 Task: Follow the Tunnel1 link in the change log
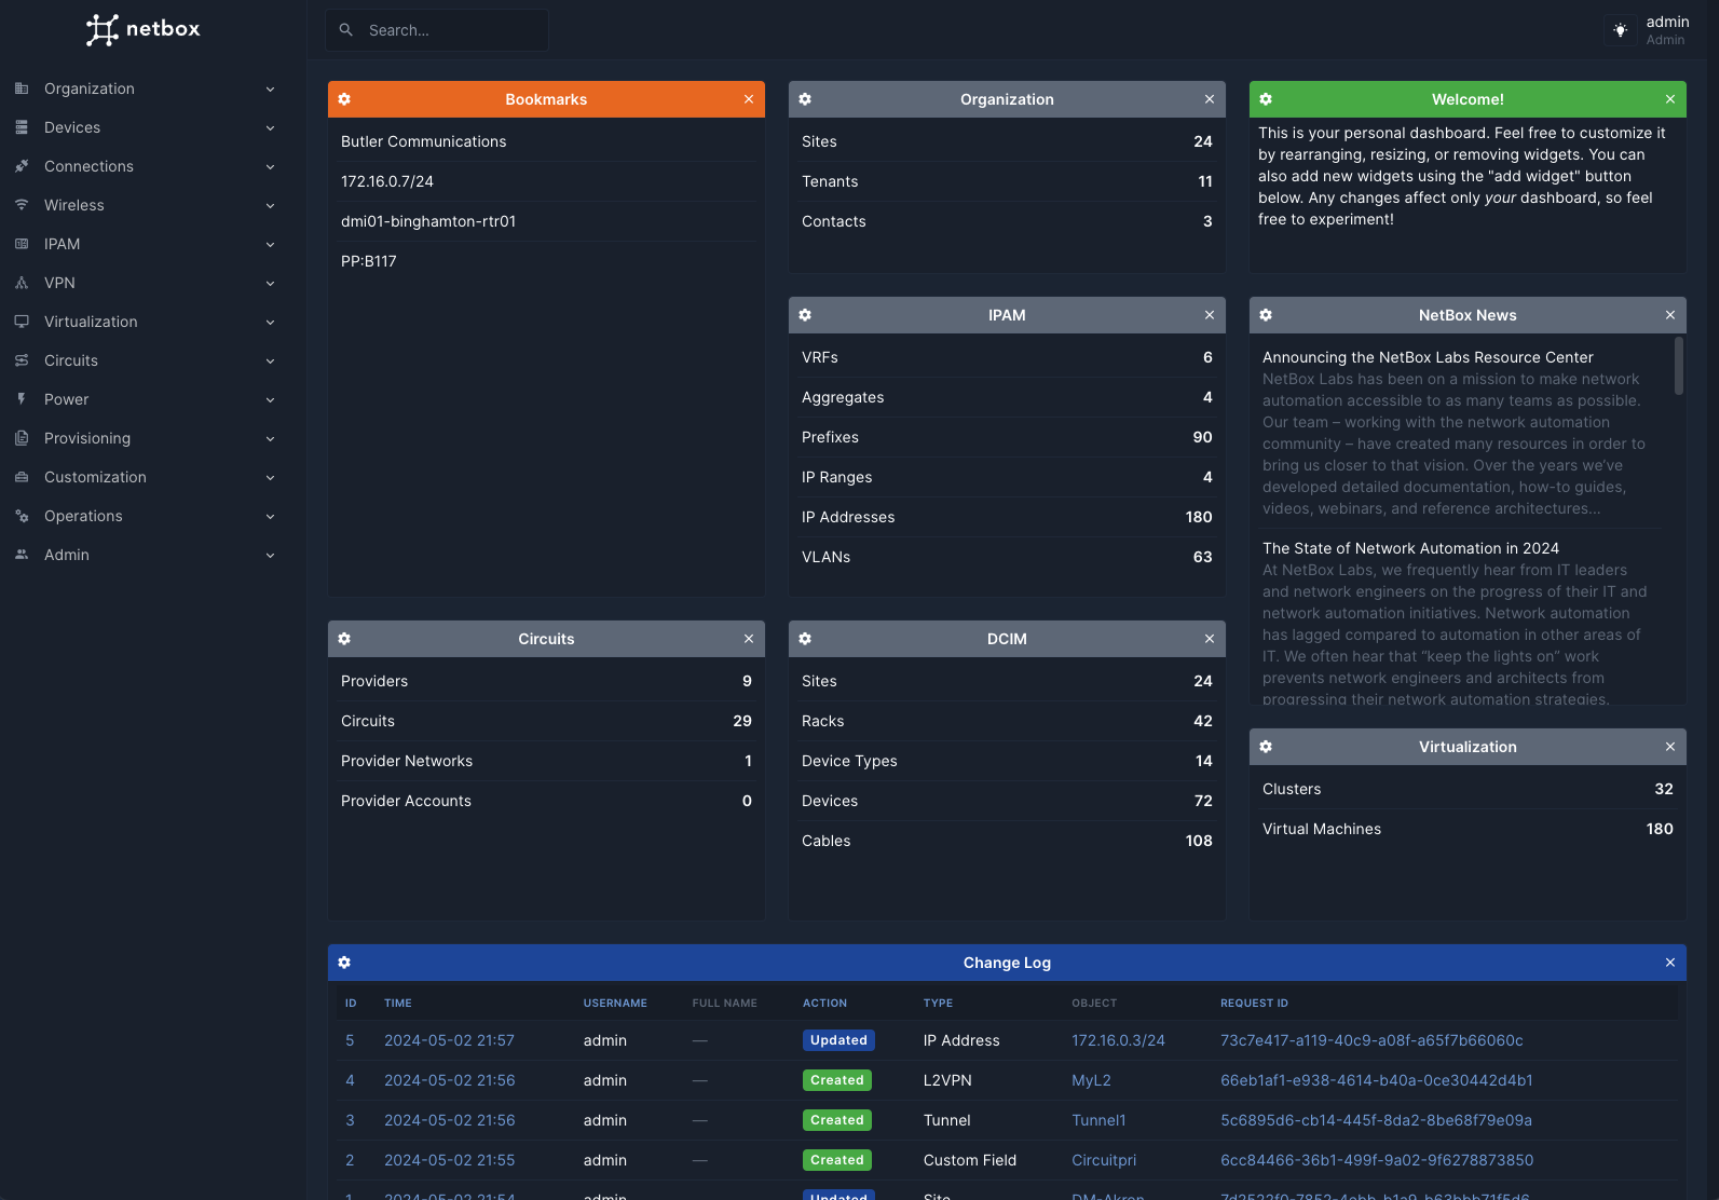1098,1120
